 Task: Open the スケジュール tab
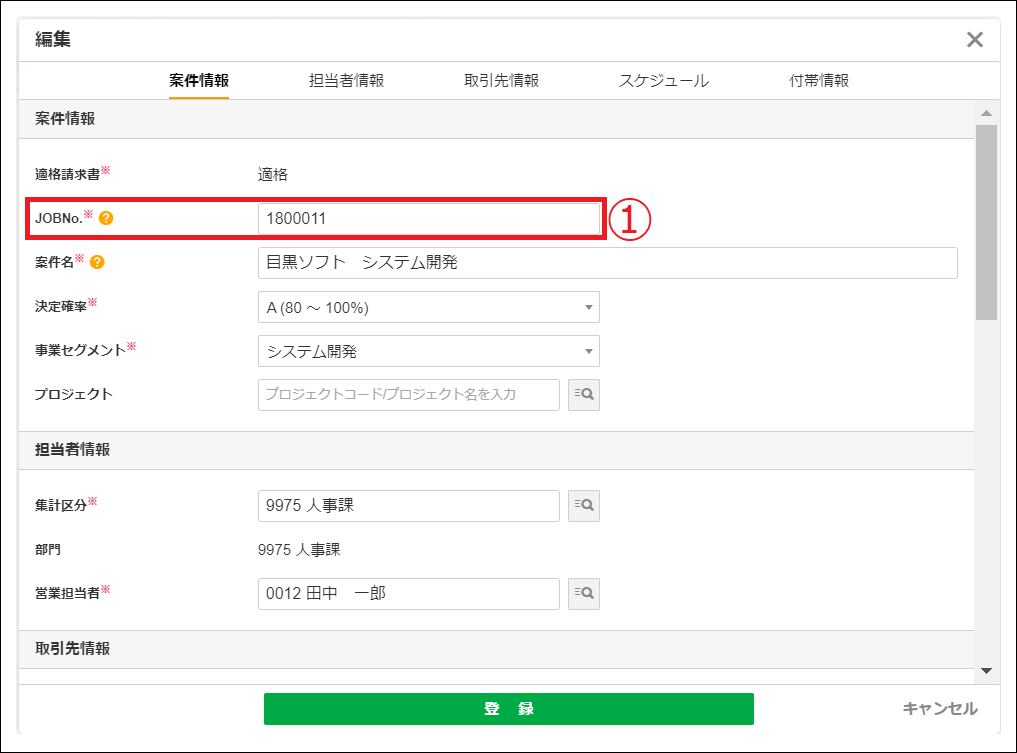tap(663, 81)
